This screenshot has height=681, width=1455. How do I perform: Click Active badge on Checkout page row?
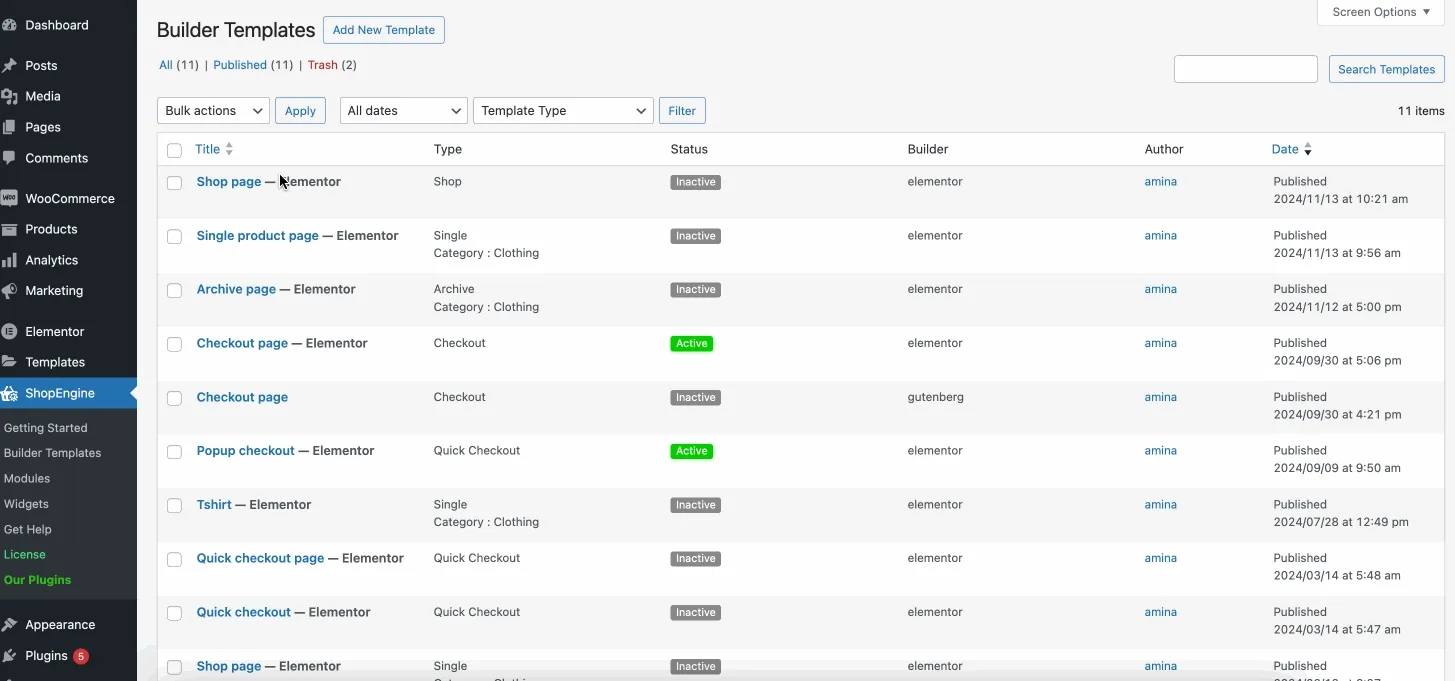pos(692,344)
